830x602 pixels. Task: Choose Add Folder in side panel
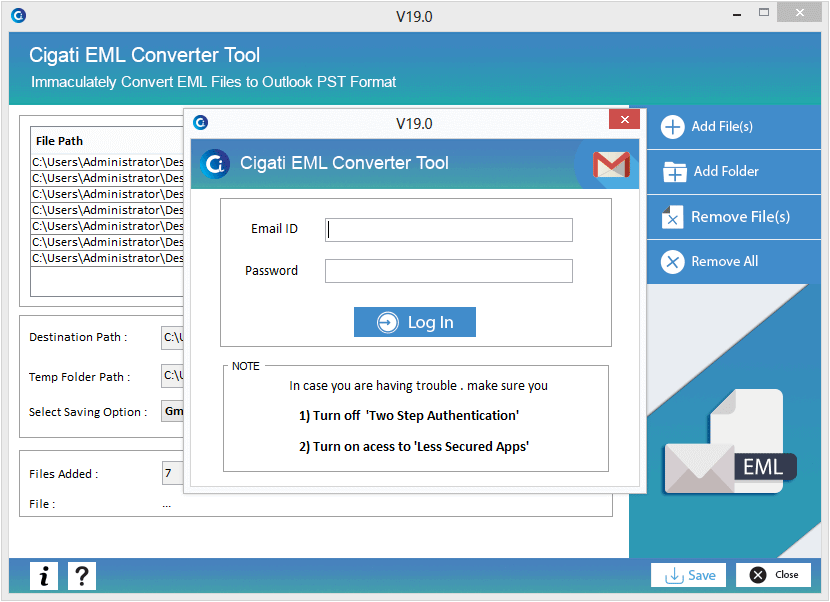[x=734, y=172]
